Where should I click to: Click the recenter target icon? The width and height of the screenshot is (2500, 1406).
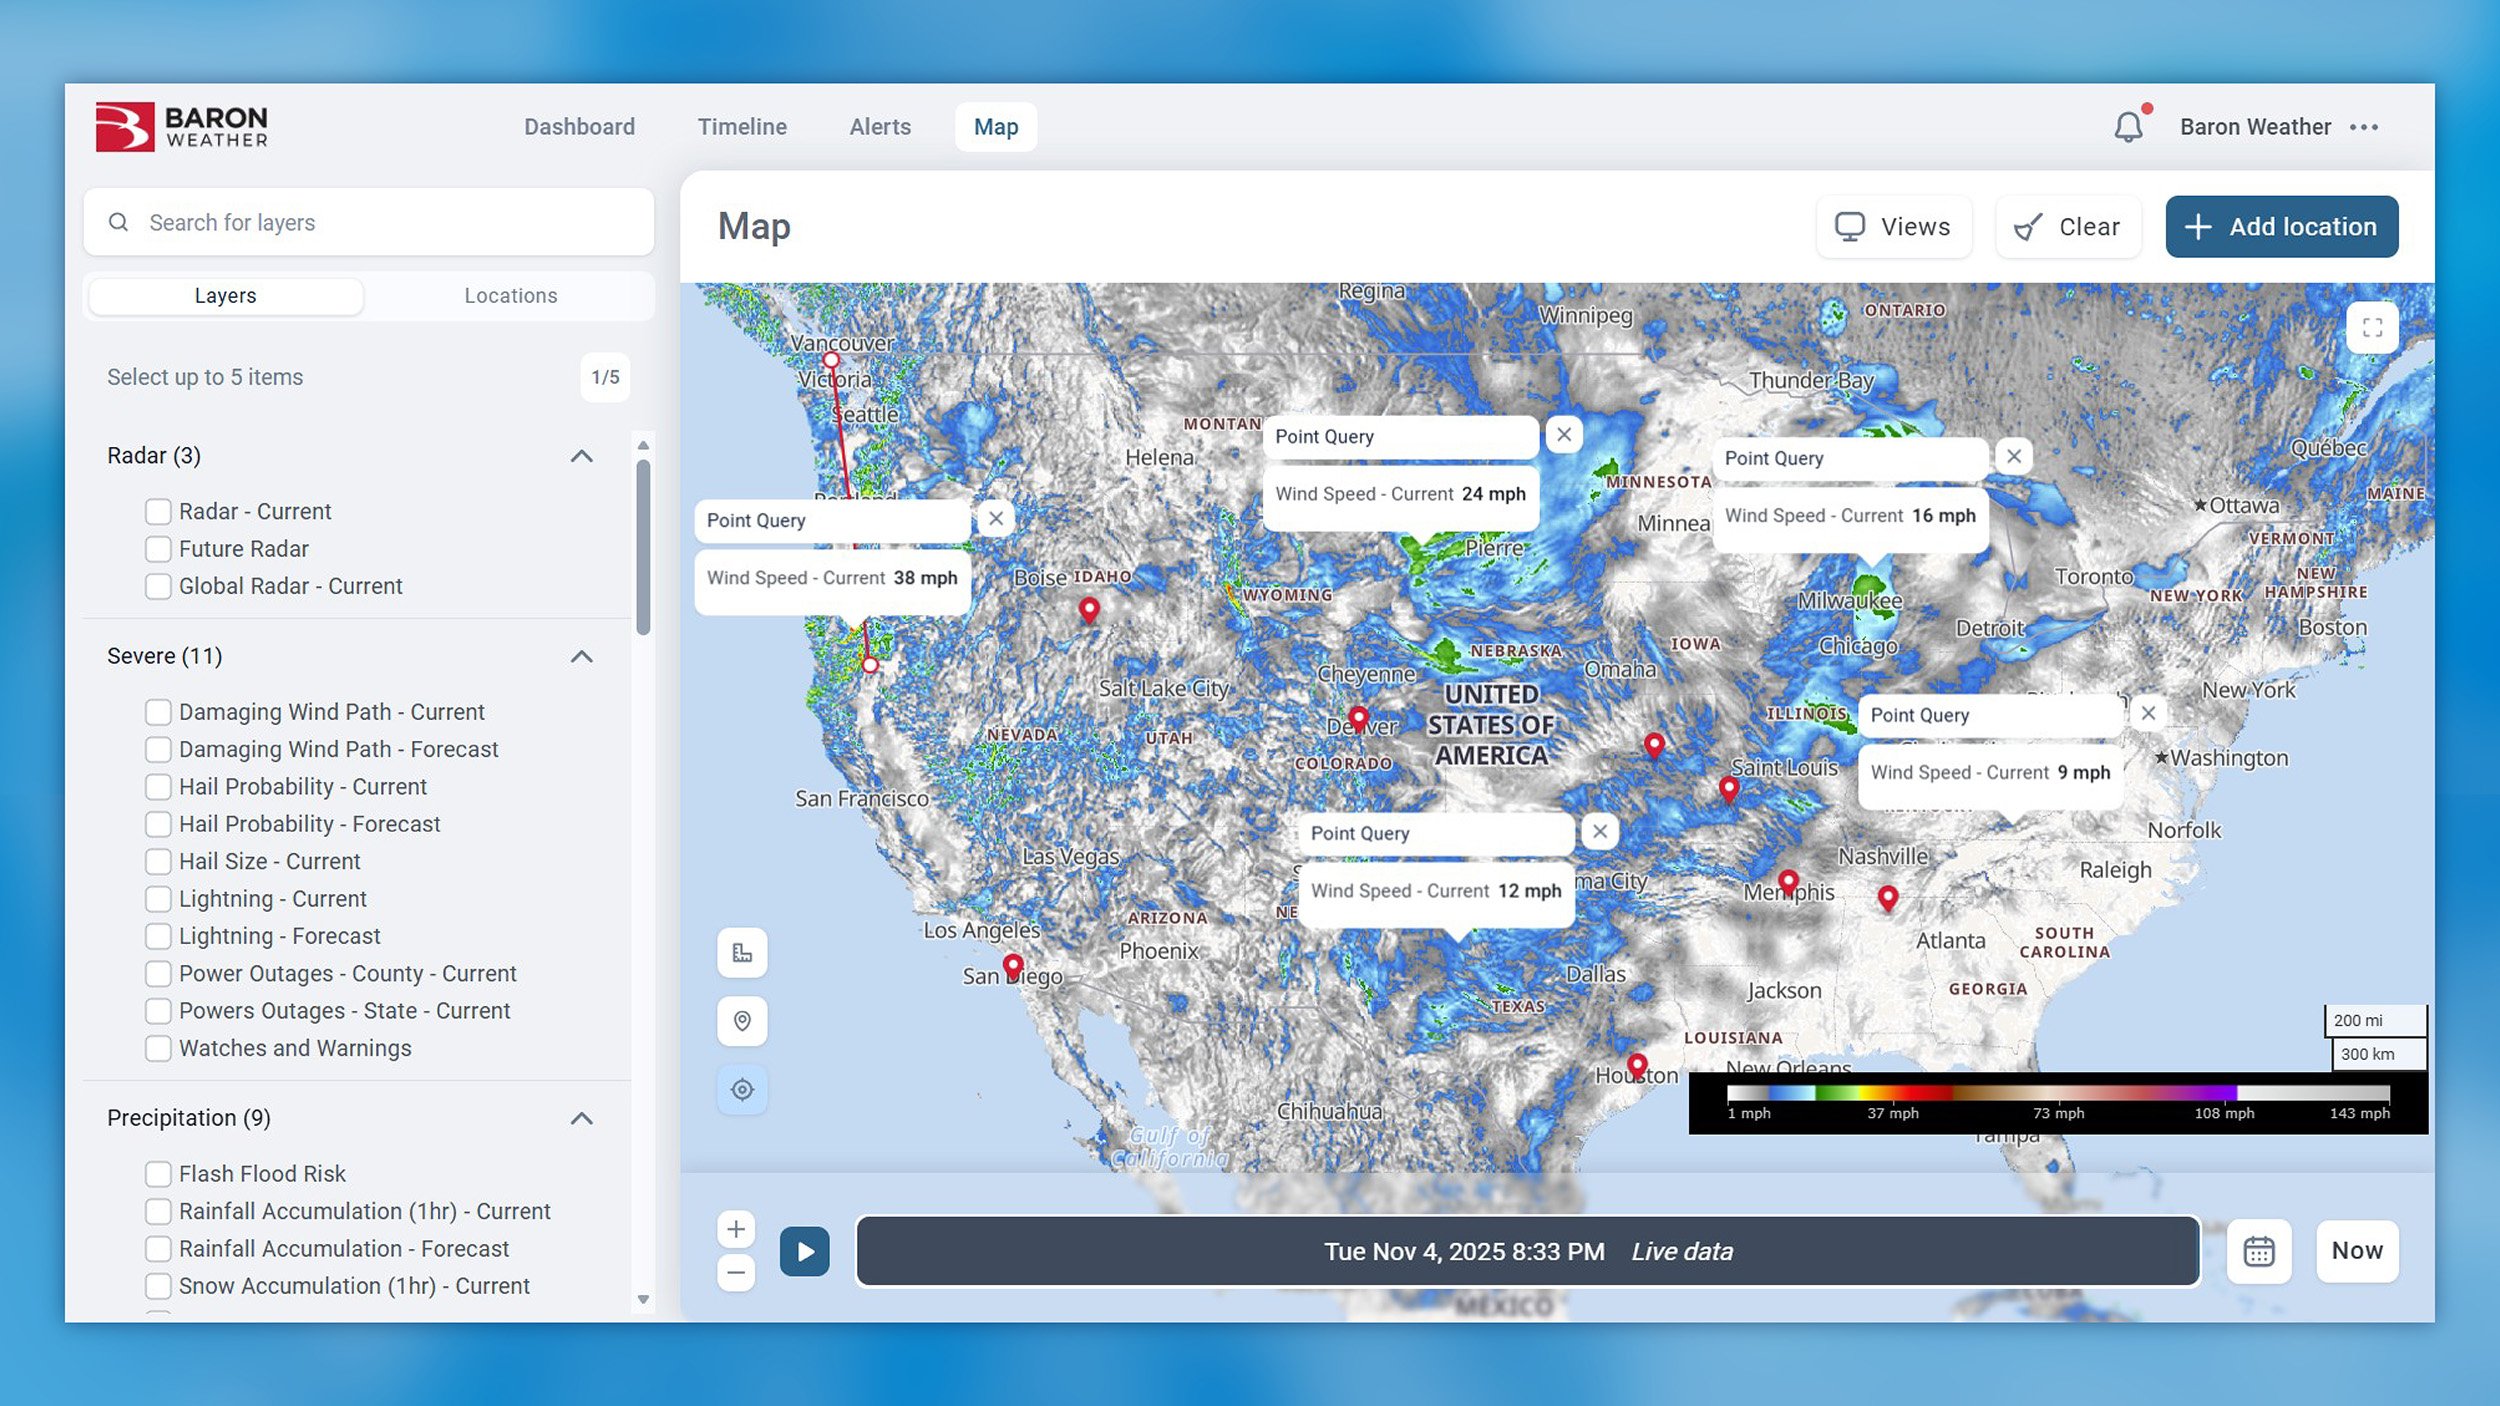coord(742,1090)
